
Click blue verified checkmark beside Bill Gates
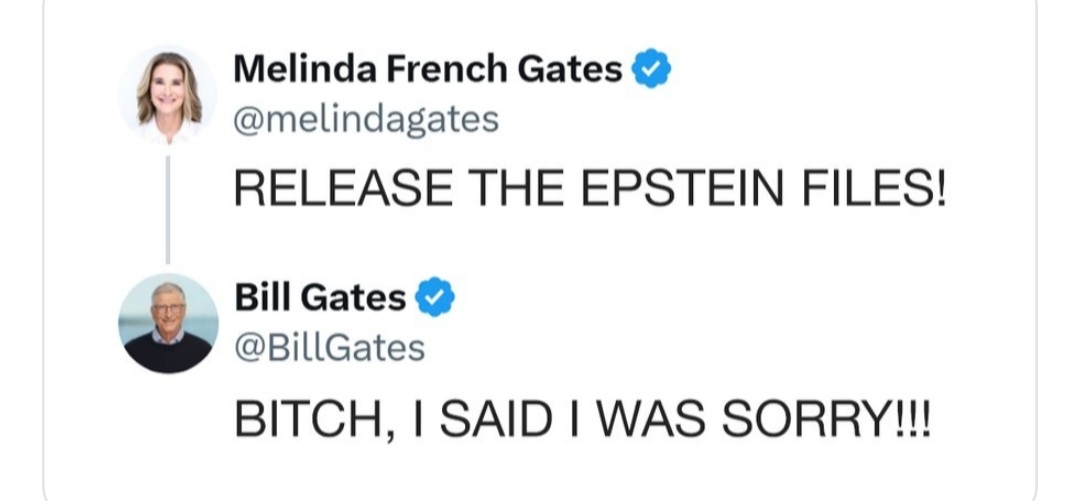click(435, 296)
